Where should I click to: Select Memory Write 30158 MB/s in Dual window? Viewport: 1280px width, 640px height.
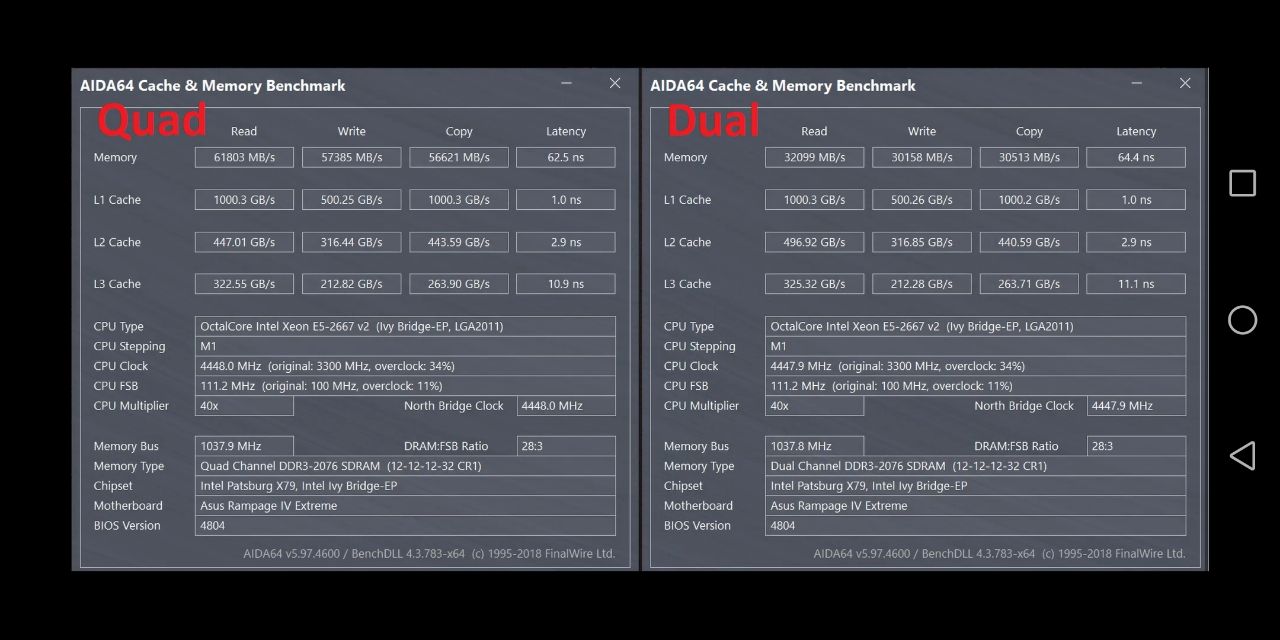[922, 157]
